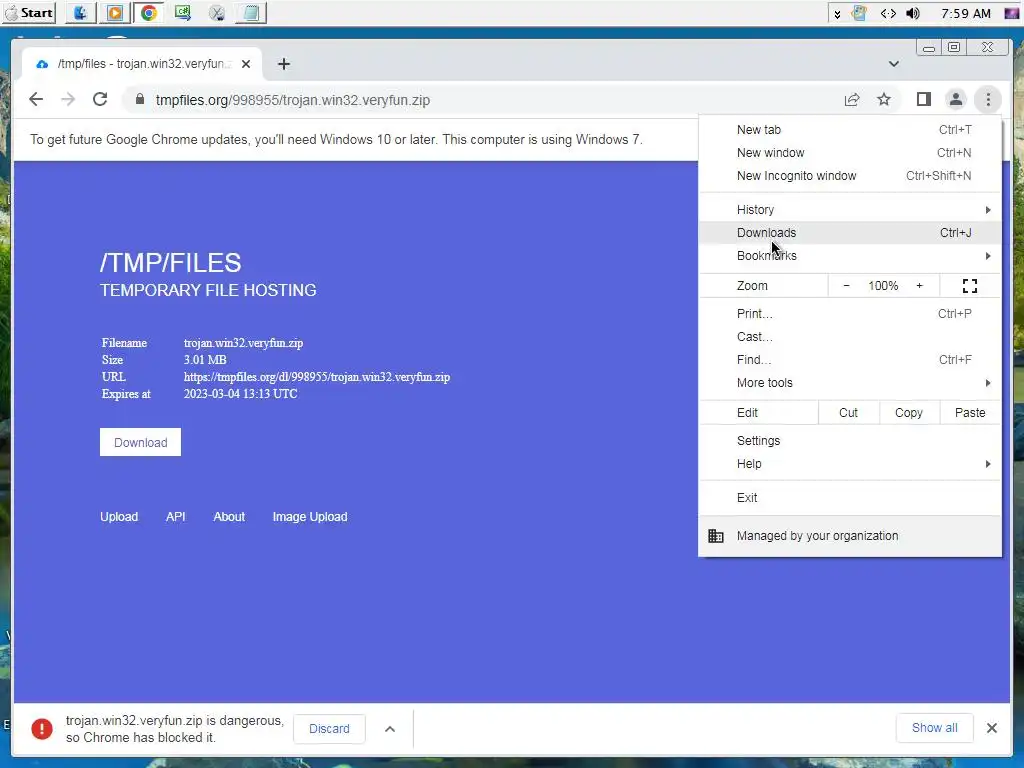Click the orange media player taskbar icon
Screen dimensions: 1024x768
click(x=115, y=12)
